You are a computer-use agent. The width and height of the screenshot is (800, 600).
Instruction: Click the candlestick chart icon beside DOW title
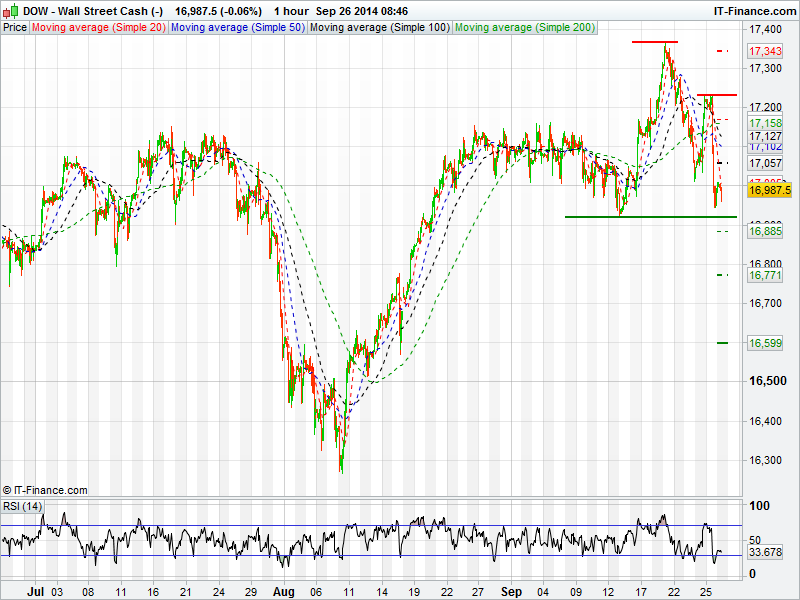coord(10,11)
